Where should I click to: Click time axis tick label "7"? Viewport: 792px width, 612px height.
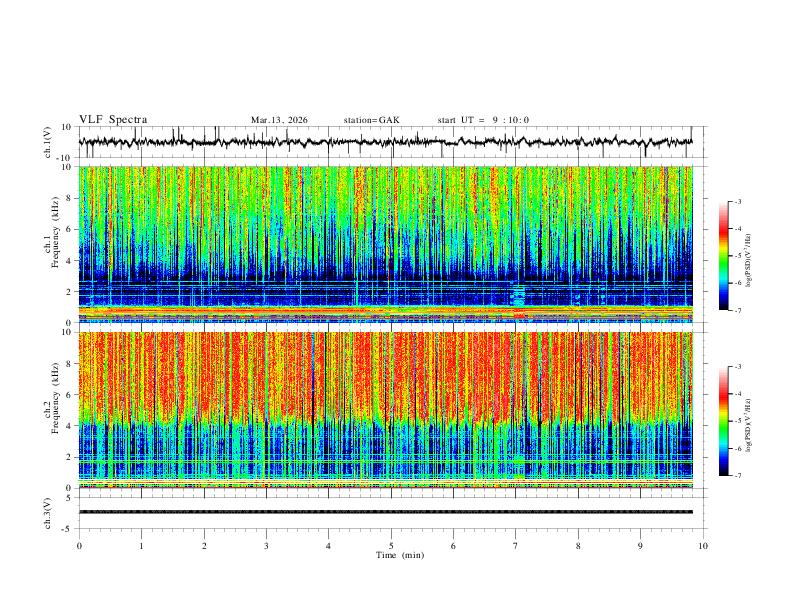[516, 546]
